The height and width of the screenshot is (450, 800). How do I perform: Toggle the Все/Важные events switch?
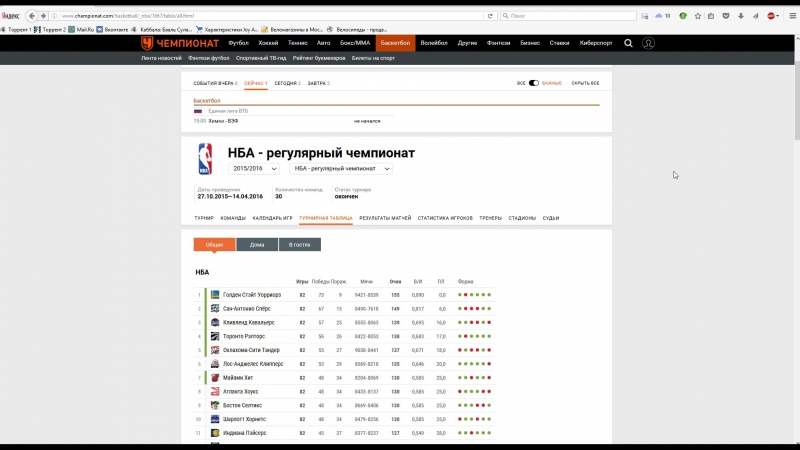tap(534, 83)
